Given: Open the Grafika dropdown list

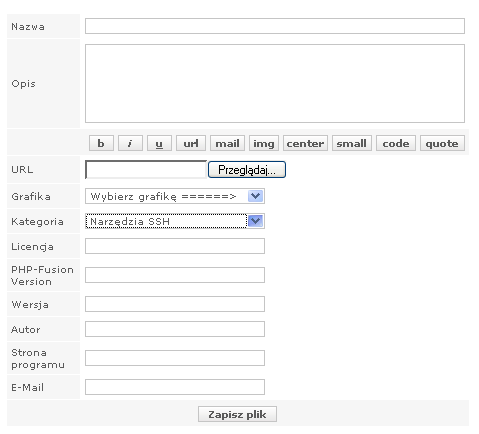Looking at the screenshot, I should [256, 196].
